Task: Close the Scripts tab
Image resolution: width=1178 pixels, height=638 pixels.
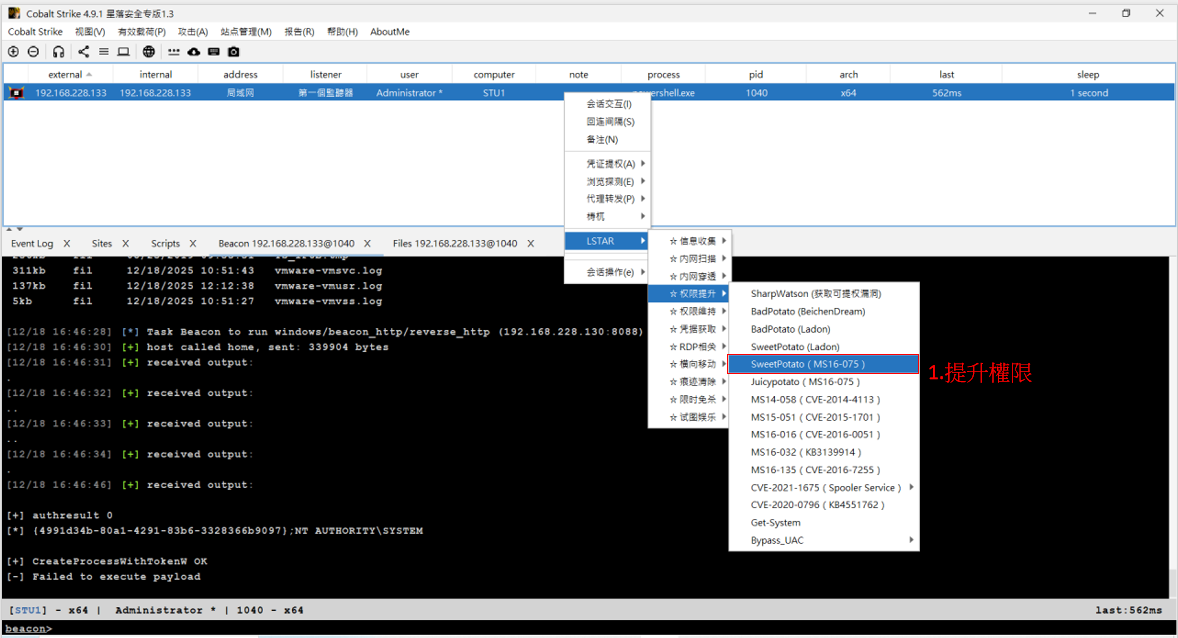Action: pos(193,243)
